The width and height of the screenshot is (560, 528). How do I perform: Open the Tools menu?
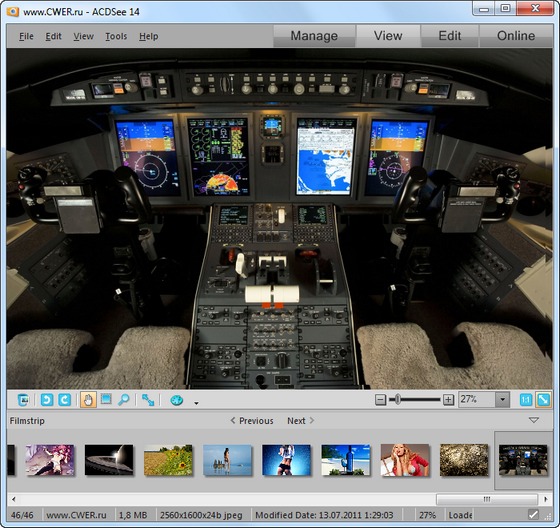click(x=116, y=36)
